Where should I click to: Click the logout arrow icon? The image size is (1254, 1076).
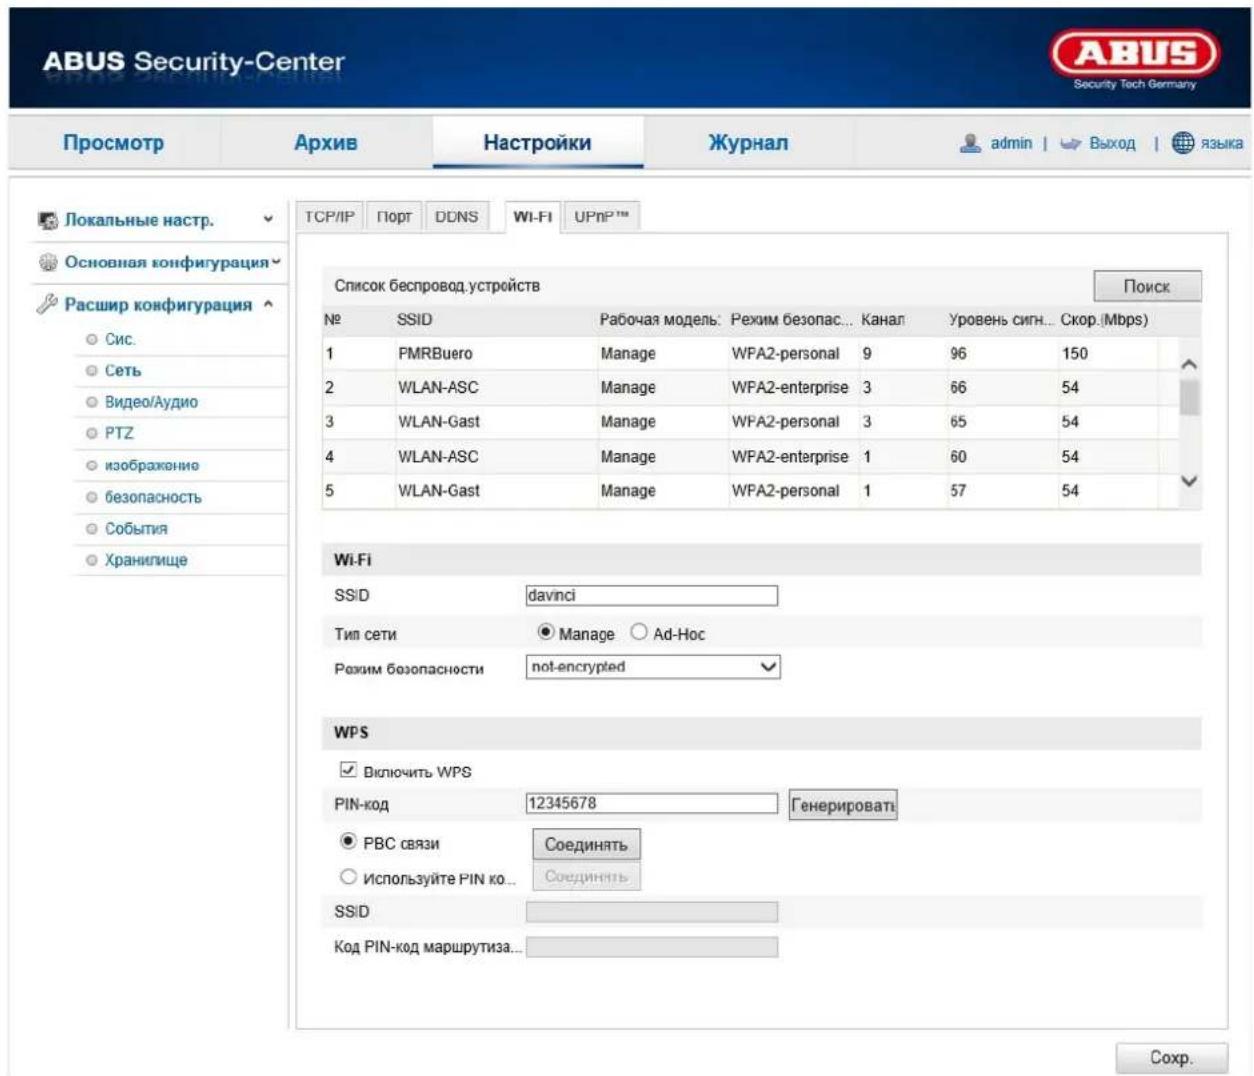(x=1070, y=144)
